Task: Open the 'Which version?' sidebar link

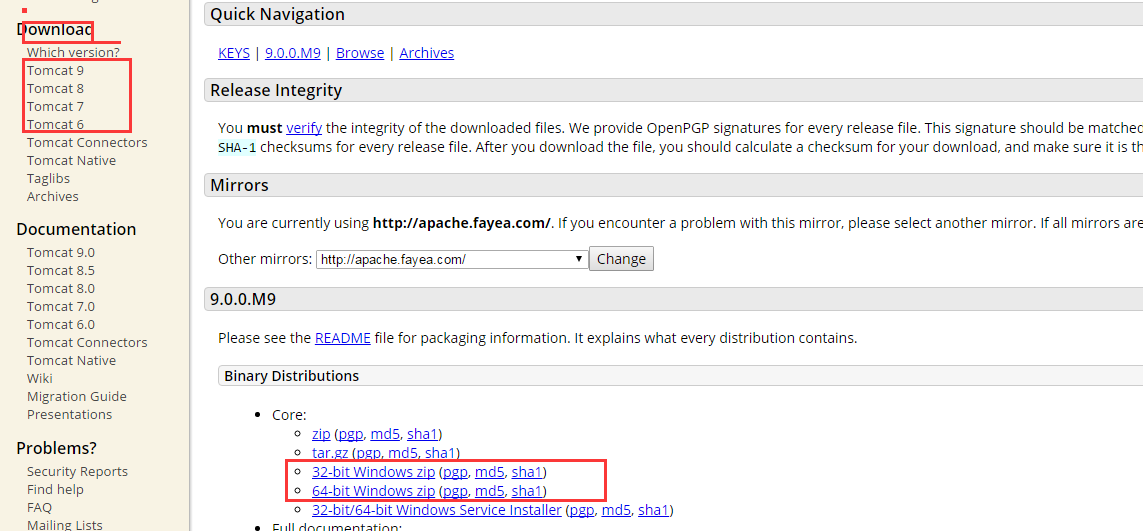Action: [73, 53]
